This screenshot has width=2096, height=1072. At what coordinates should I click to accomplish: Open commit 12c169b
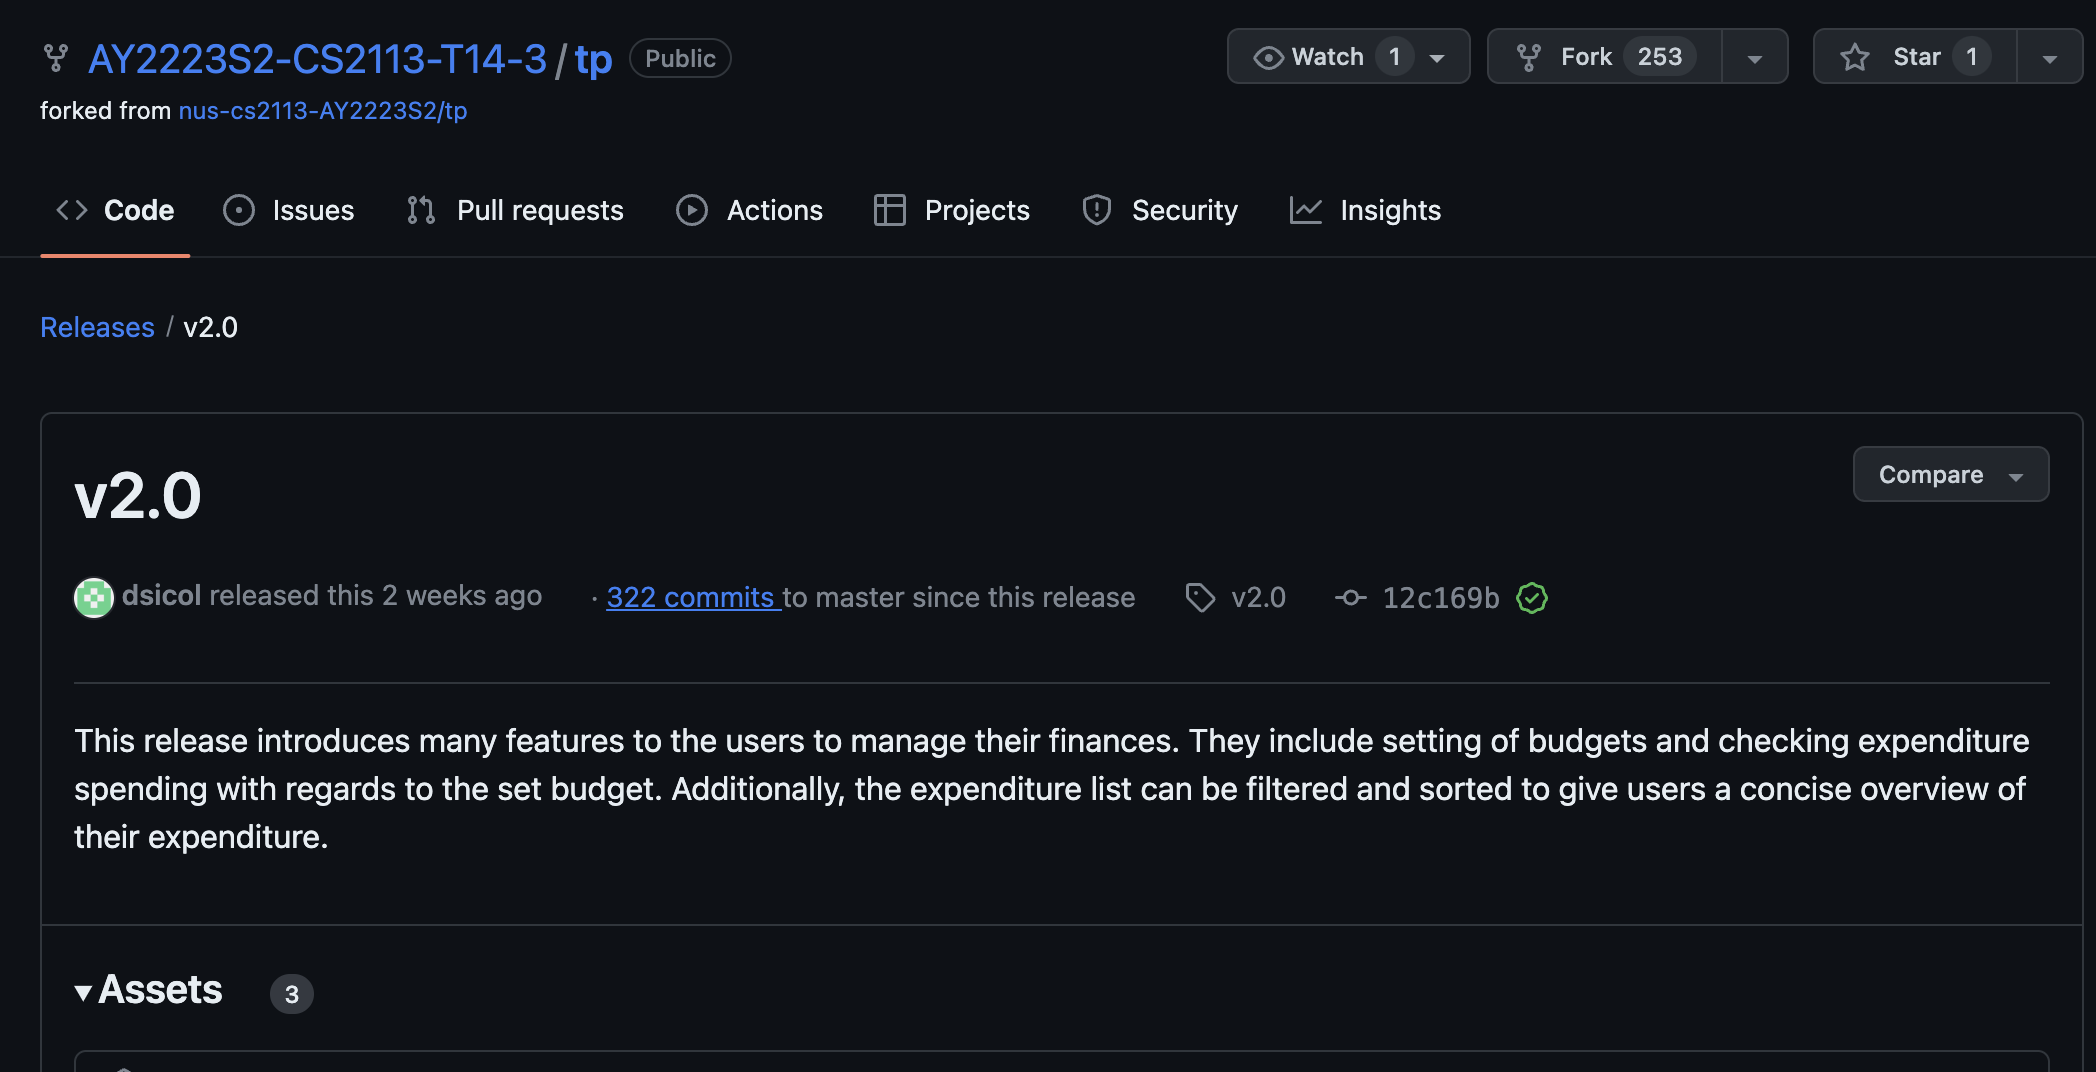1441,597
